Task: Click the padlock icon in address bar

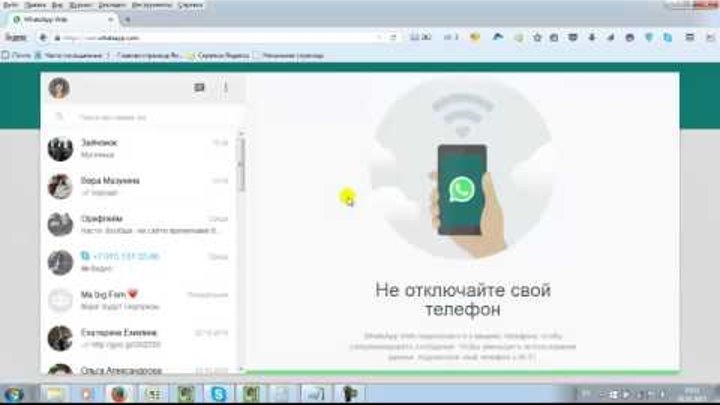Action: tap(57, 38)
